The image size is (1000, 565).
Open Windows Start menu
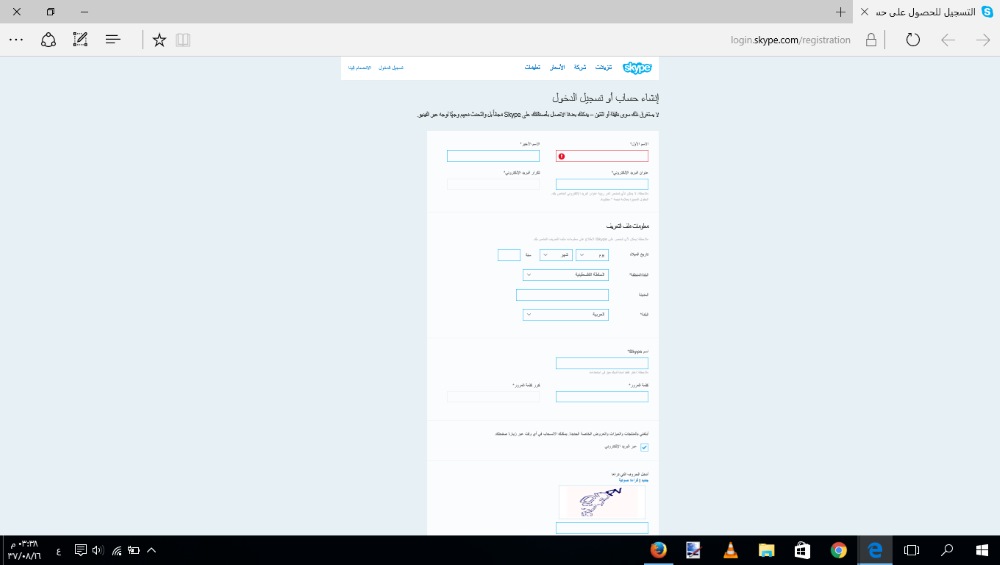point(982,550)
